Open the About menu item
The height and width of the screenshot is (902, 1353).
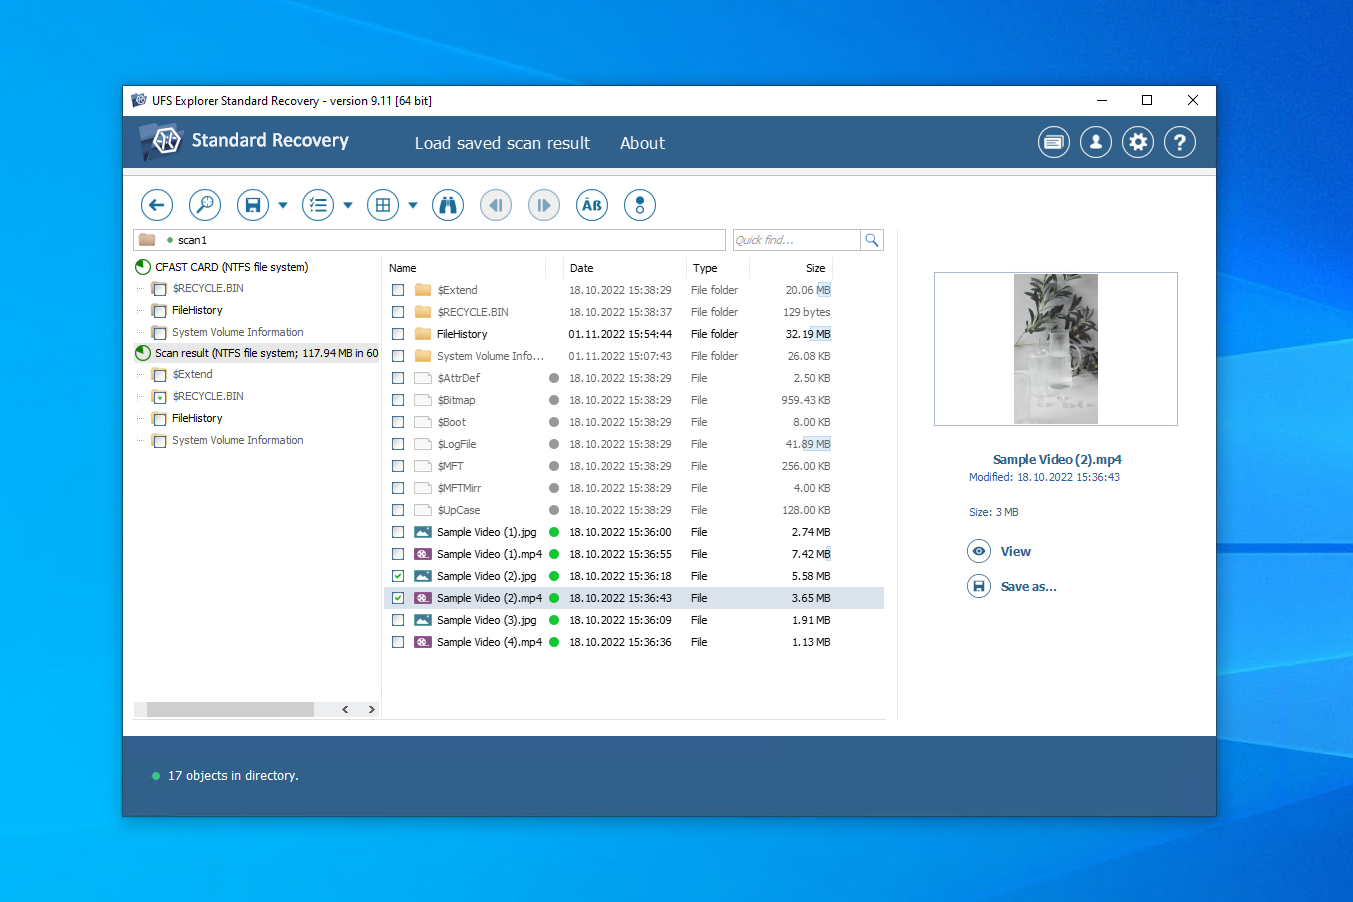(642, 143)
